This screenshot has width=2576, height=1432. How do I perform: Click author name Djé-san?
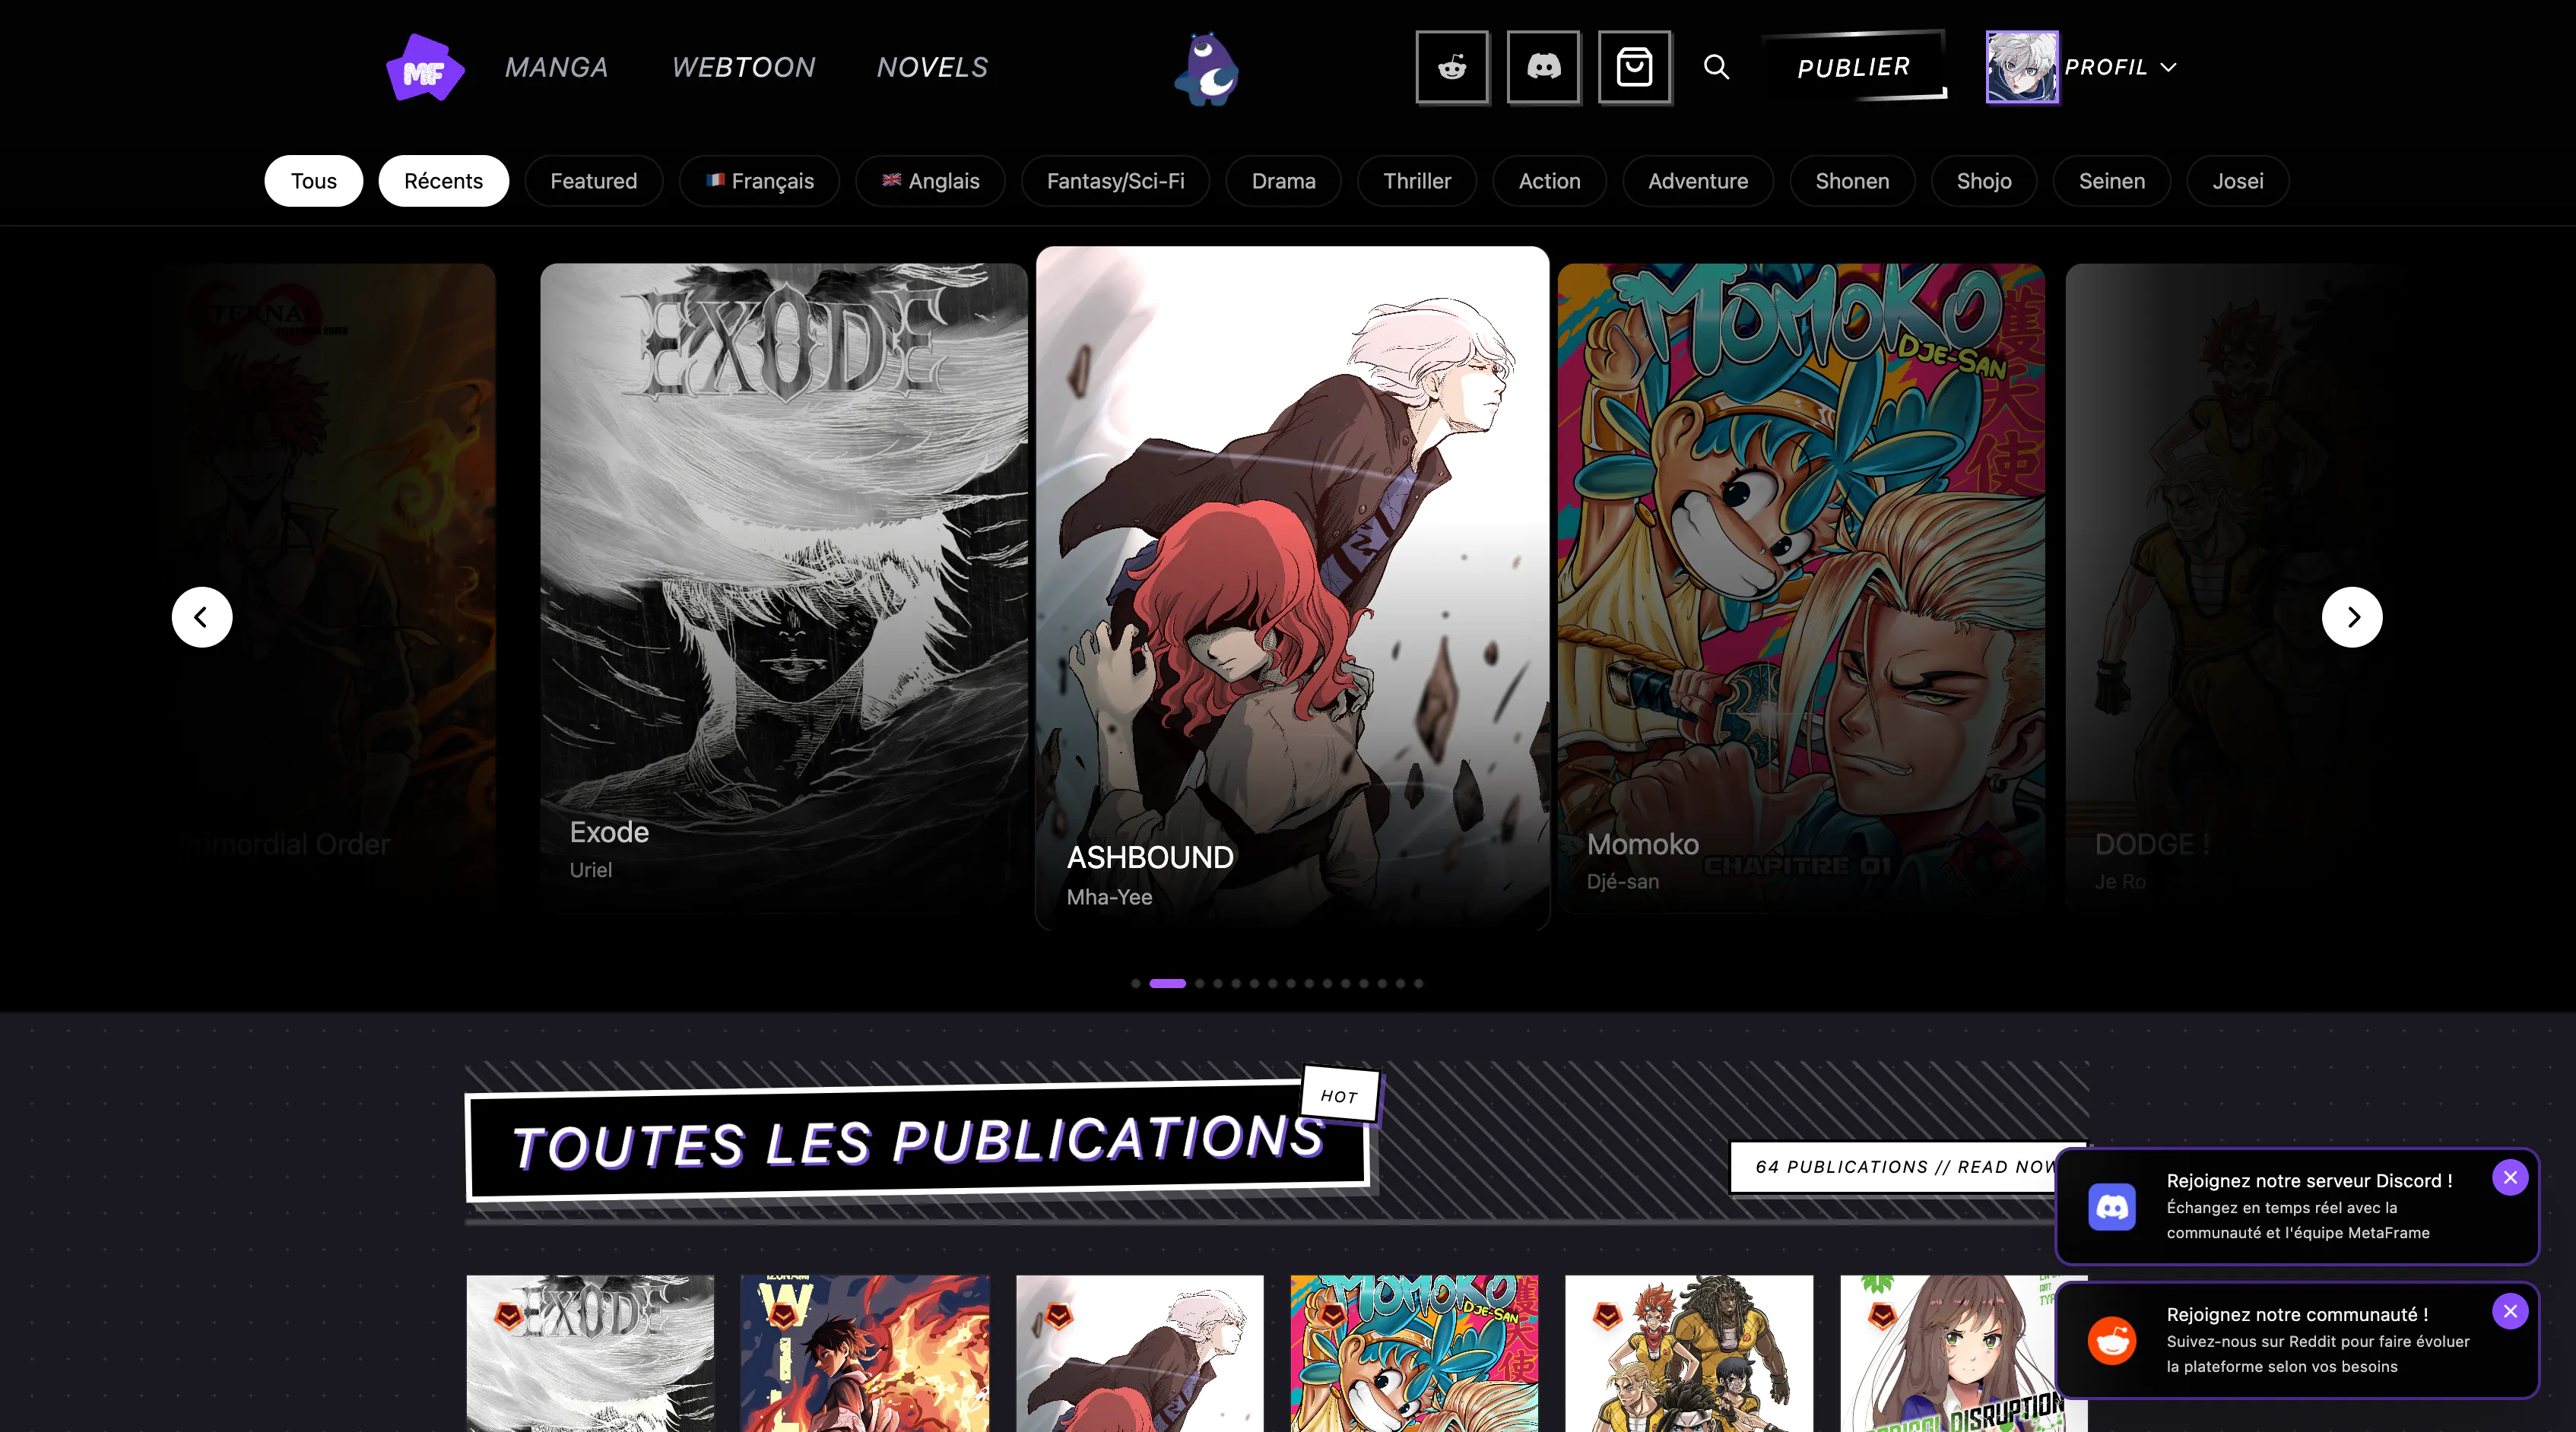pos(1623,882)
